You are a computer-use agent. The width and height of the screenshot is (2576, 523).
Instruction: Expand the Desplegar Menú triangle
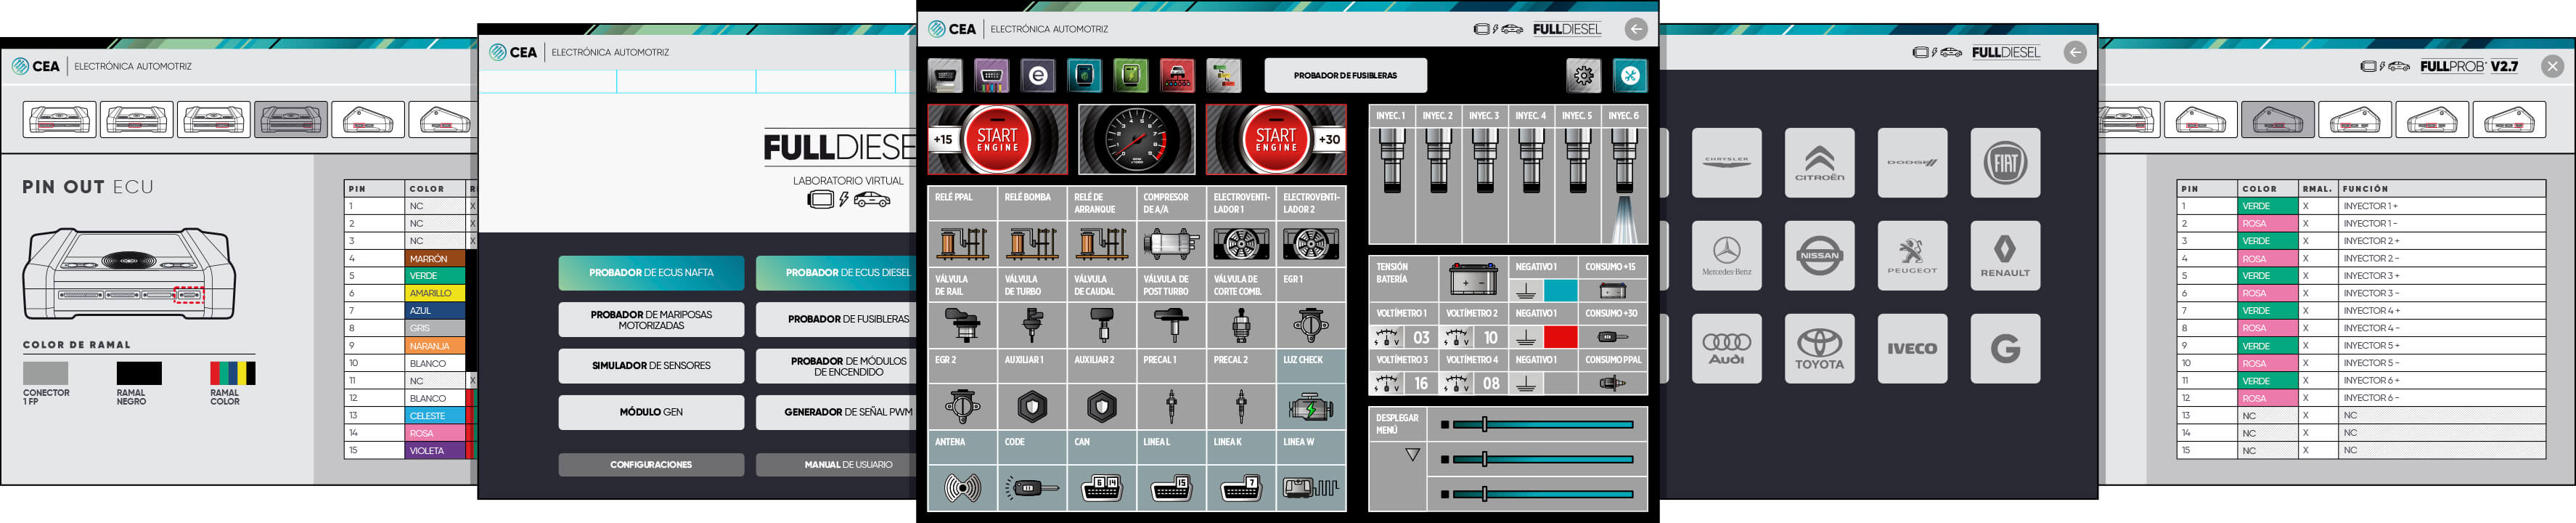1412,455
